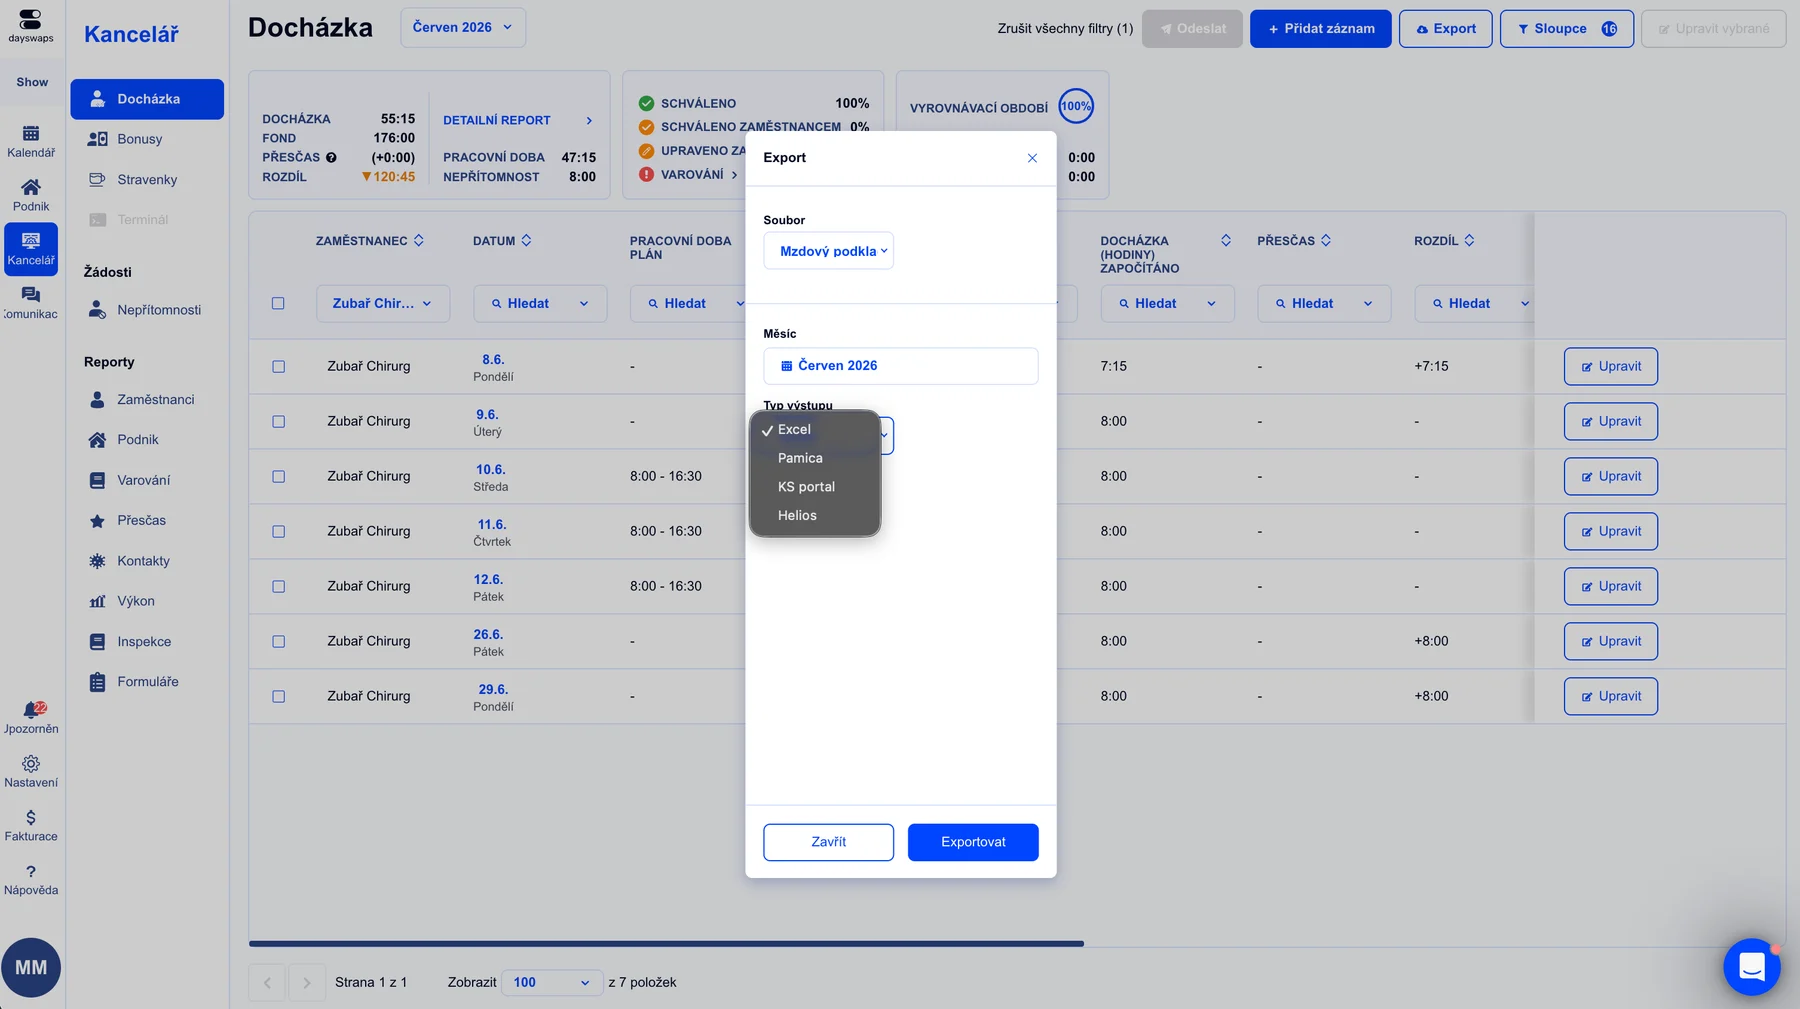Open Nepřítomnosti requests
Viewport: 1800px width, 1009px height.
coord(147,310)
